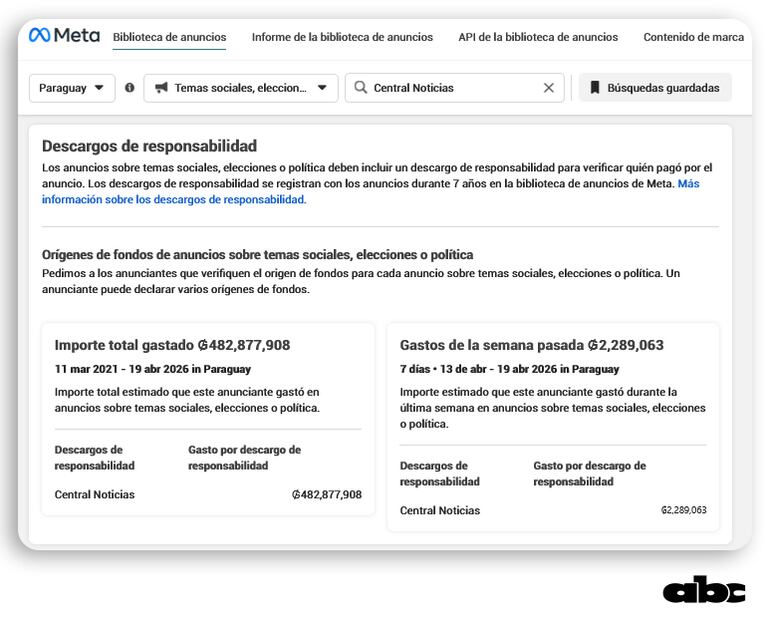Click Central Noticias in total spending table
The width and height of the screenshot is (770, 628).
pos(94,494)
